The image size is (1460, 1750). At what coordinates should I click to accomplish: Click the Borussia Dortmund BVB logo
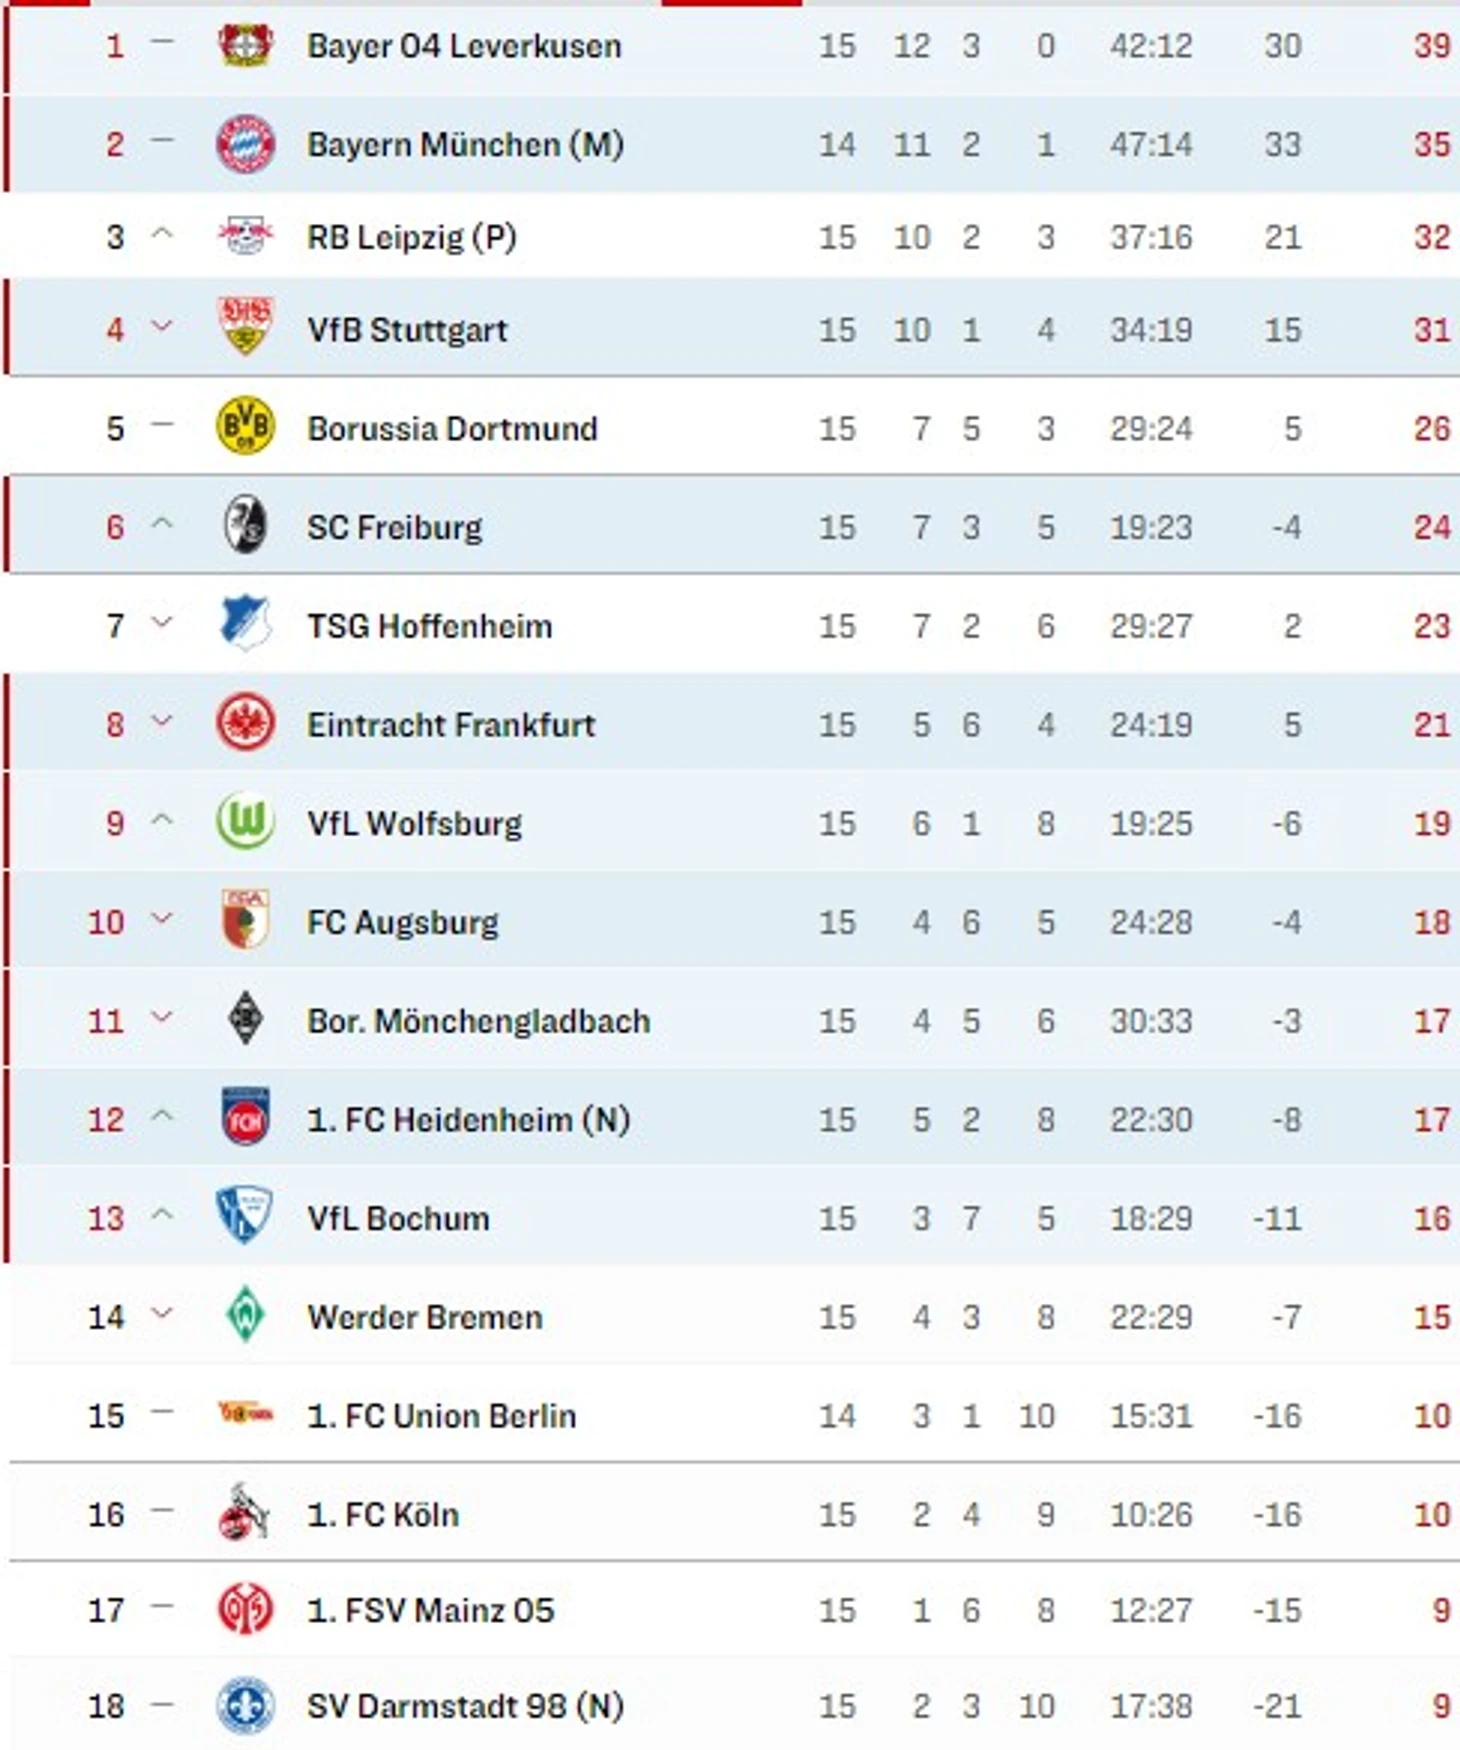click(x=245, y=425)
